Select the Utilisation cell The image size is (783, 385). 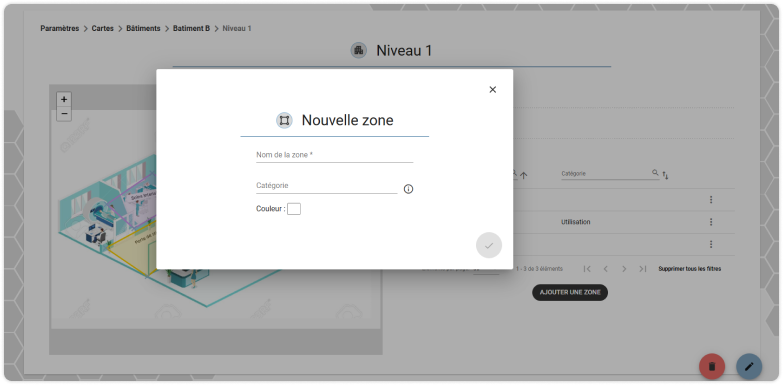(x=575, y=222)
